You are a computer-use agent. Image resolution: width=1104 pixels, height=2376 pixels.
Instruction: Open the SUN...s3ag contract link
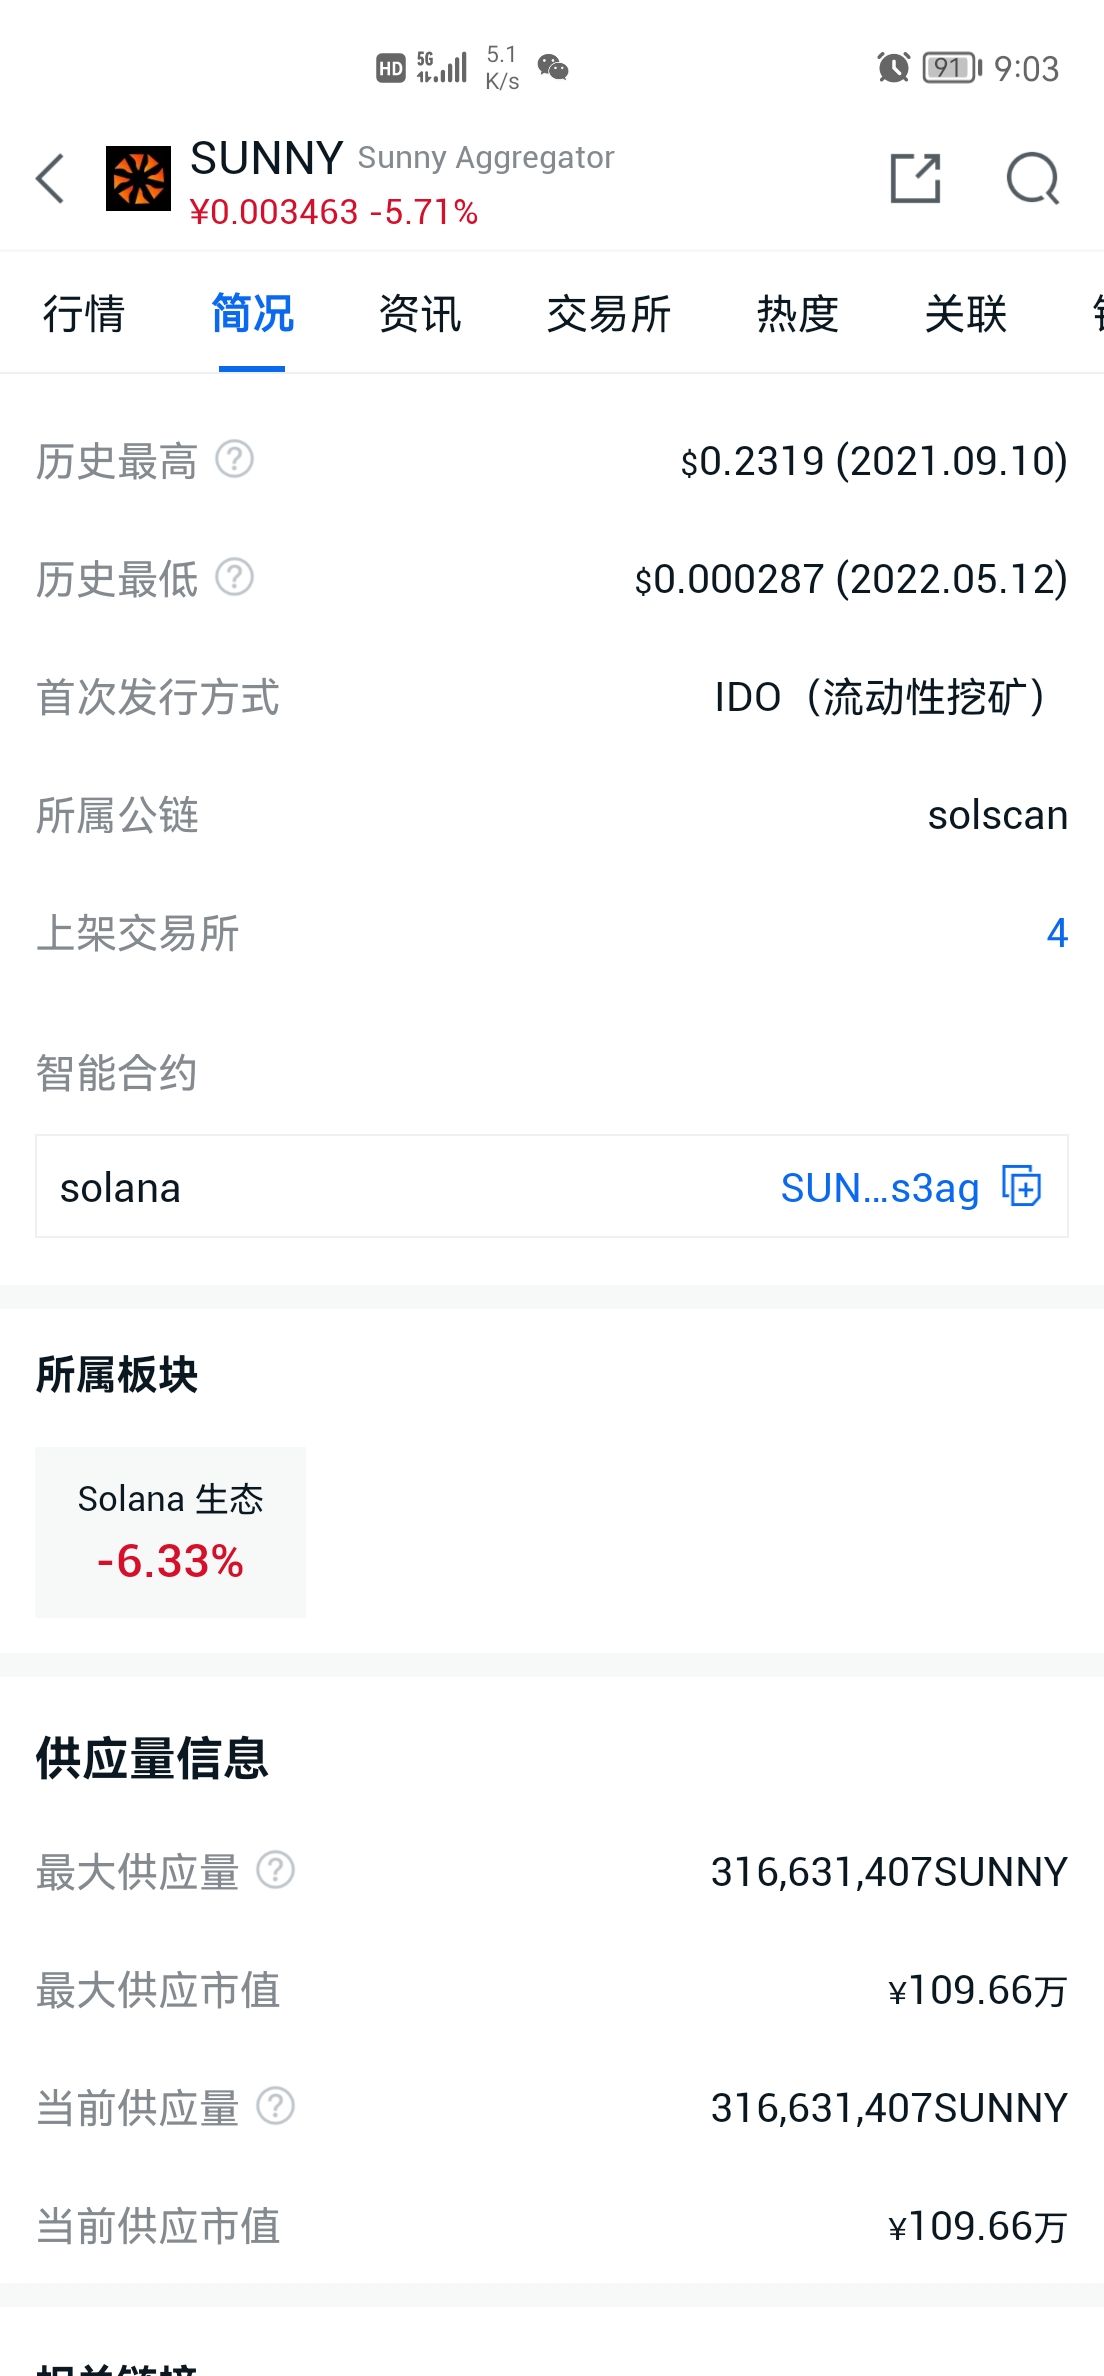click(x=880, y=1188)
